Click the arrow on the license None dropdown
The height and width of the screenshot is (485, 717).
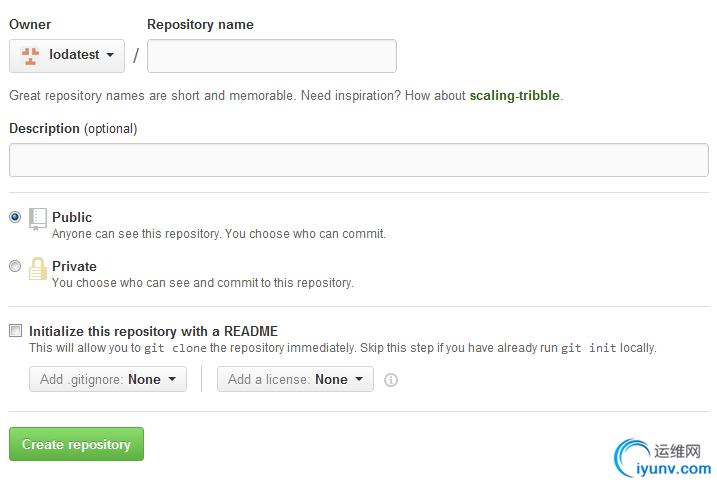click(x=359, y=379)
